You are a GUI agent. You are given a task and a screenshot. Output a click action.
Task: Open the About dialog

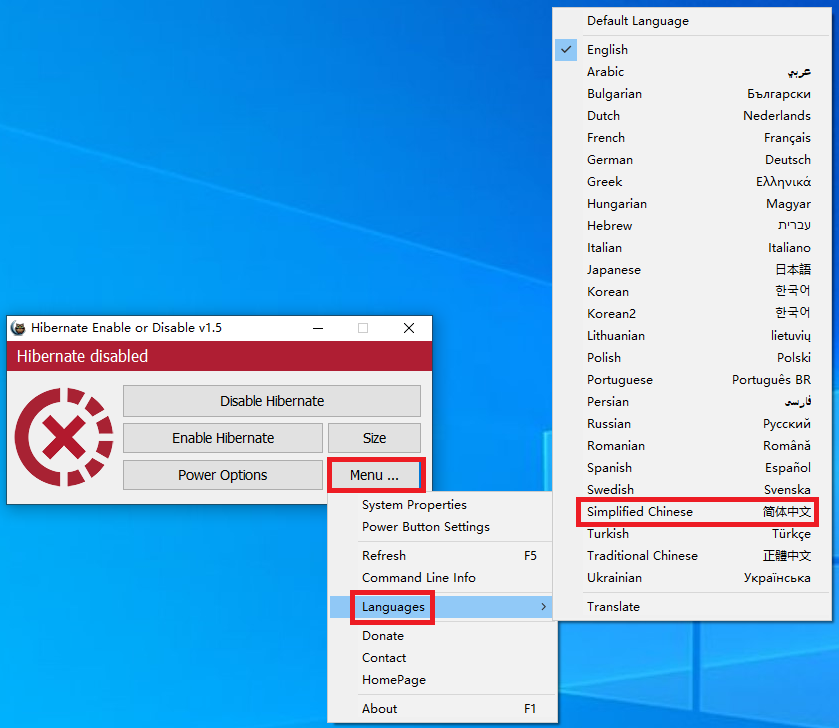coord(379,708)
